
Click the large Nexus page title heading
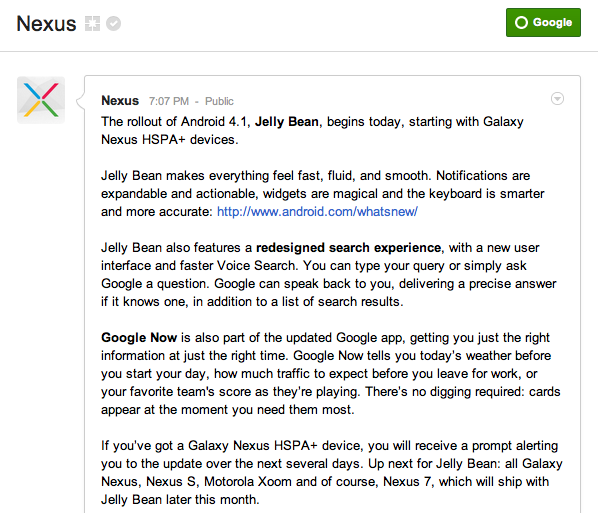pos(47,24)
